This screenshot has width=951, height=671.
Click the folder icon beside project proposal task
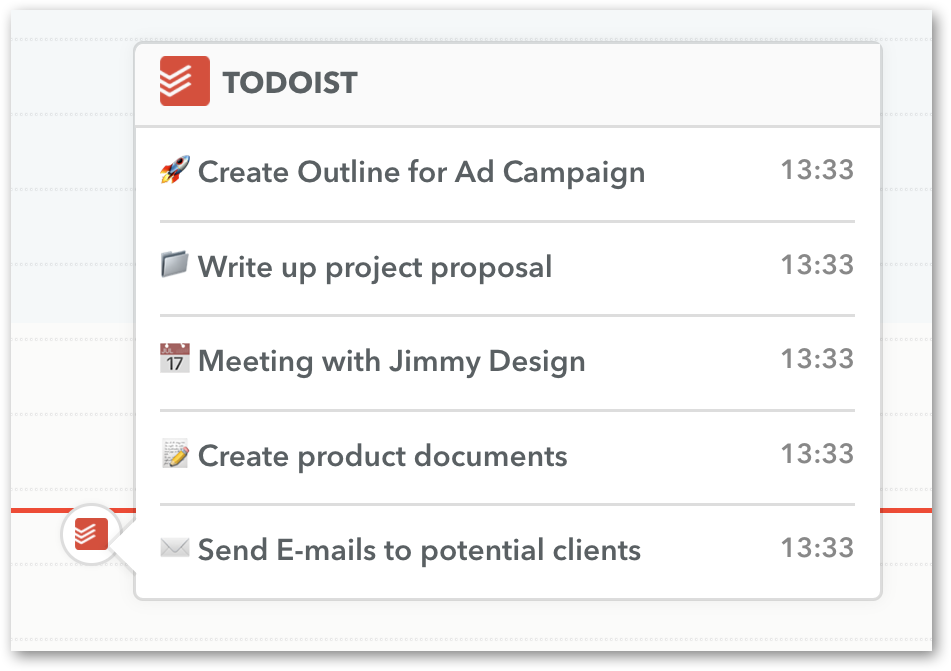[176, 264]
